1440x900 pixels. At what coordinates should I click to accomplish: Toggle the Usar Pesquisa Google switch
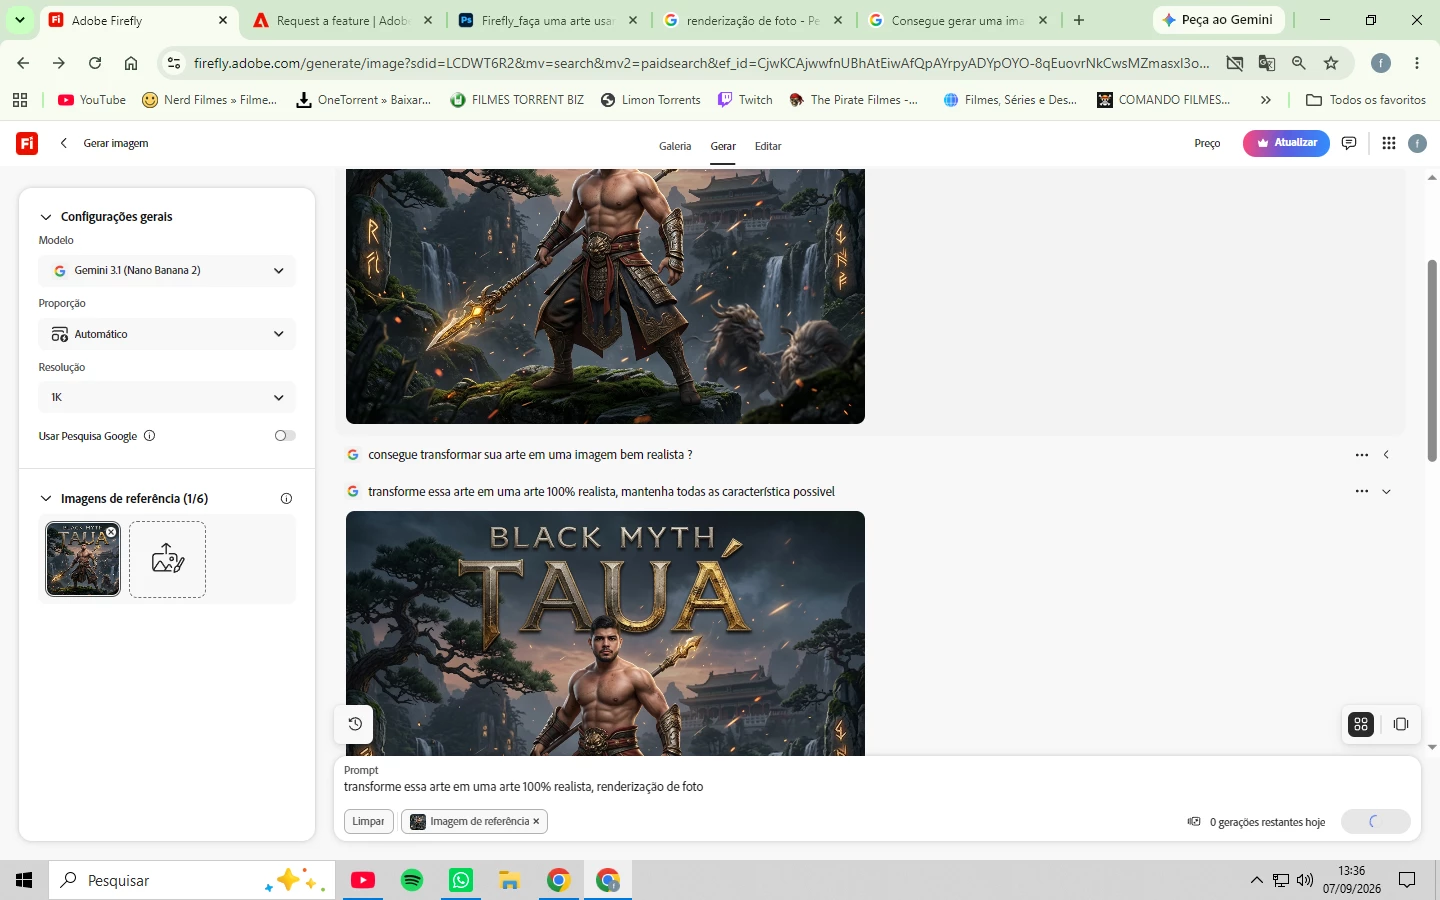pos(285,435)
